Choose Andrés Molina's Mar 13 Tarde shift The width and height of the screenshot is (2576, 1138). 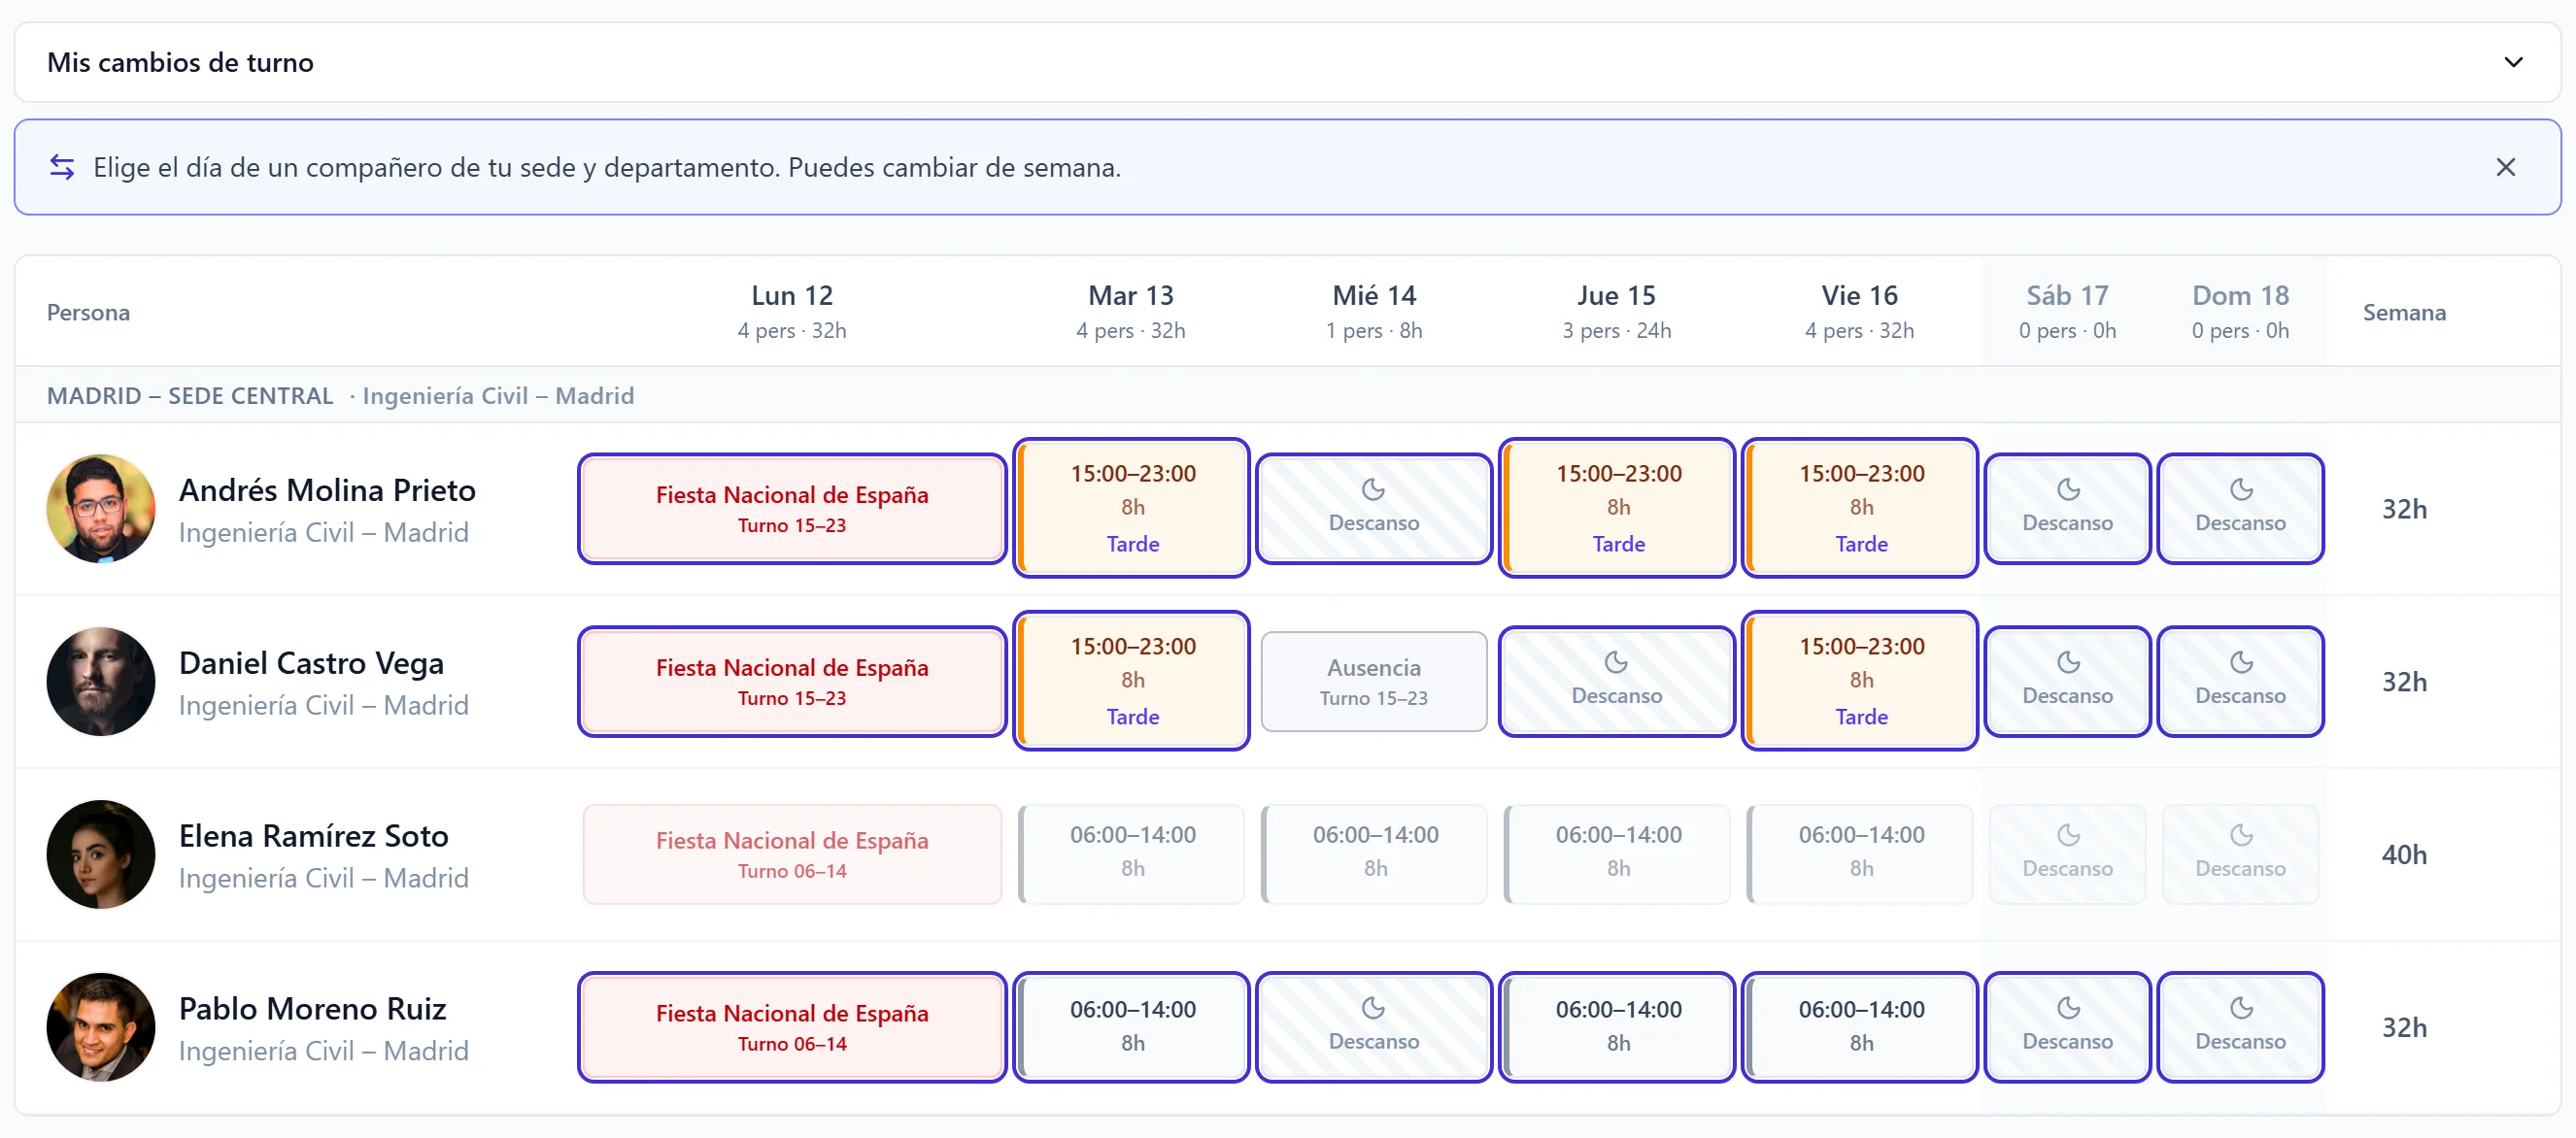(1132, 508)
